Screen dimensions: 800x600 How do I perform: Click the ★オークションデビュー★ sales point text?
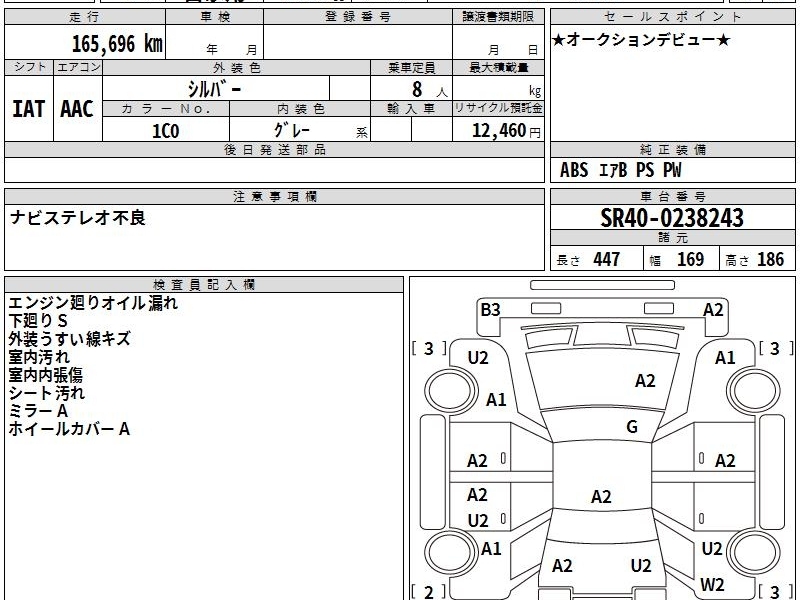click(x=641, y=39)
